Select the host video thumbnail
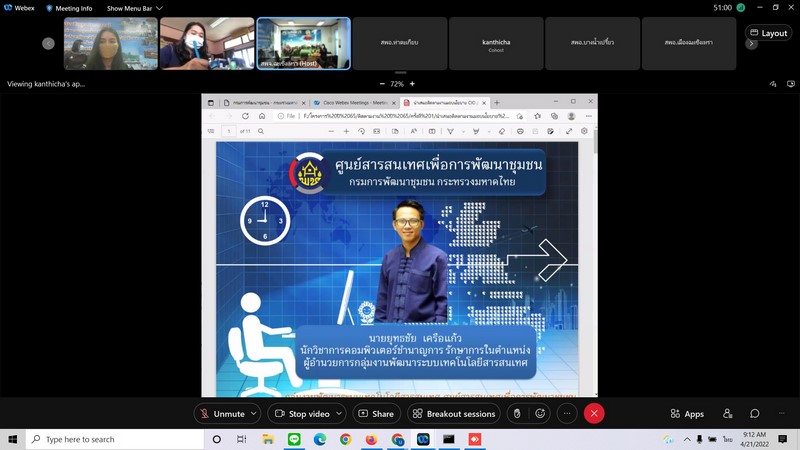 point(304,43)
